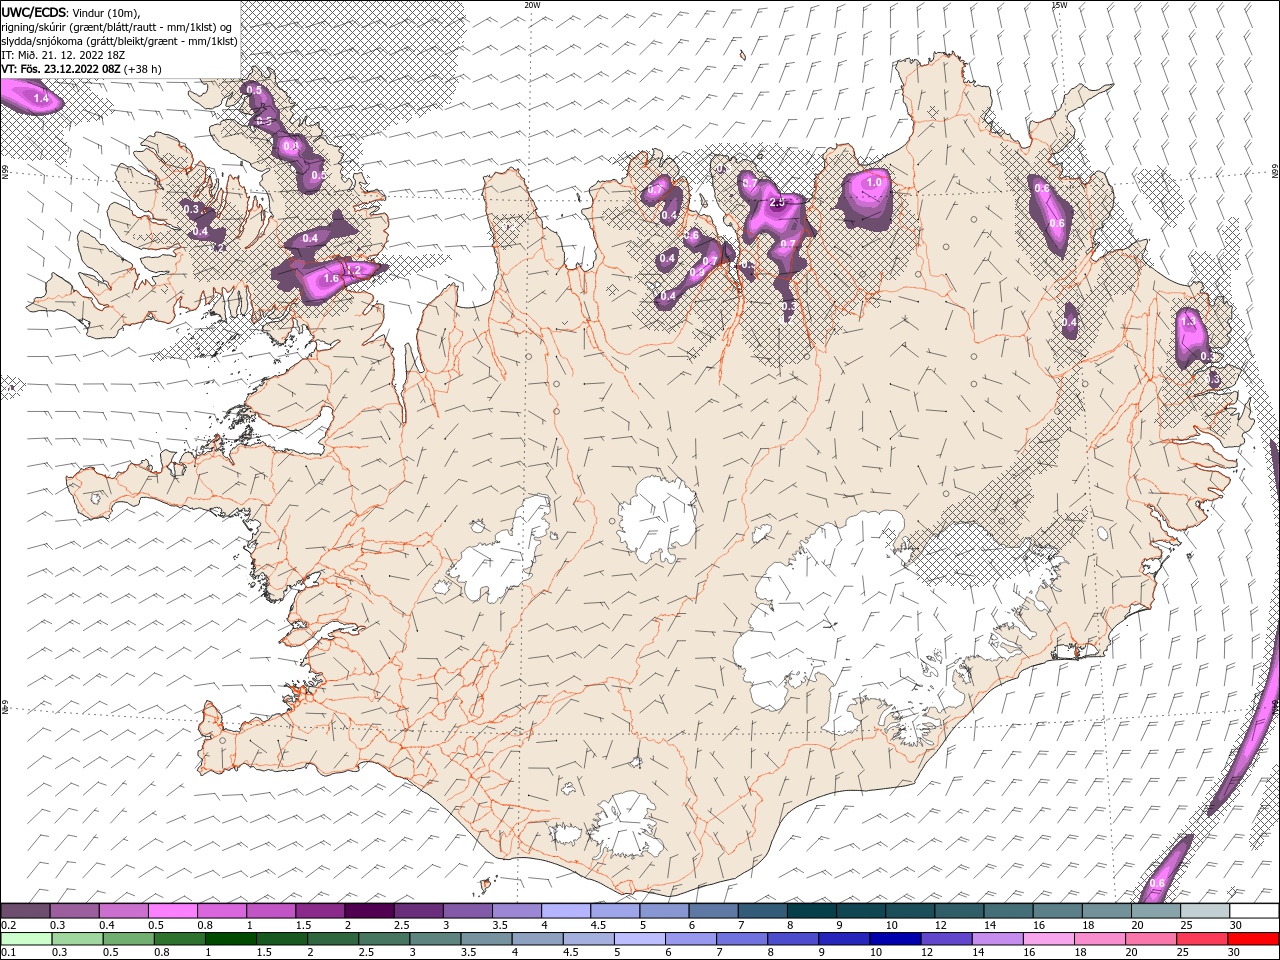Select the dark mauve 0.2 snow legend swatch
This screenshot has width=1280, height=960.
(x=26, y=910)
